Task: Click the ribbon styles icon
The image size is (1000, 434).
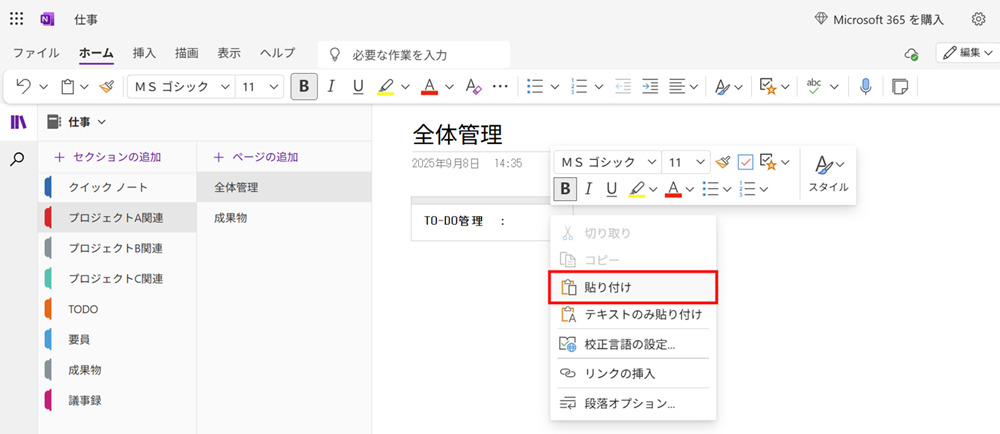Action: [722, 86]
